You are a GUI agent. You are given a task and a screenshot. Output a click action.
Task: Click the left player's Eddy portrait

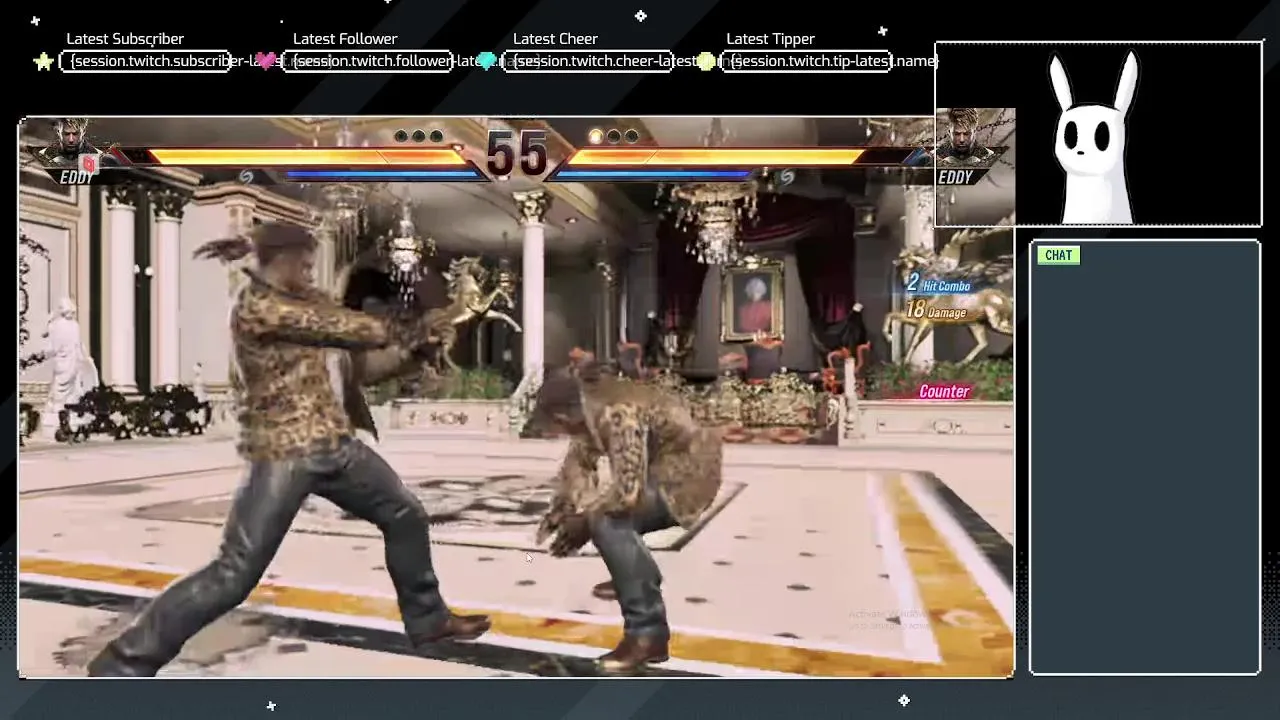(71, 143)
